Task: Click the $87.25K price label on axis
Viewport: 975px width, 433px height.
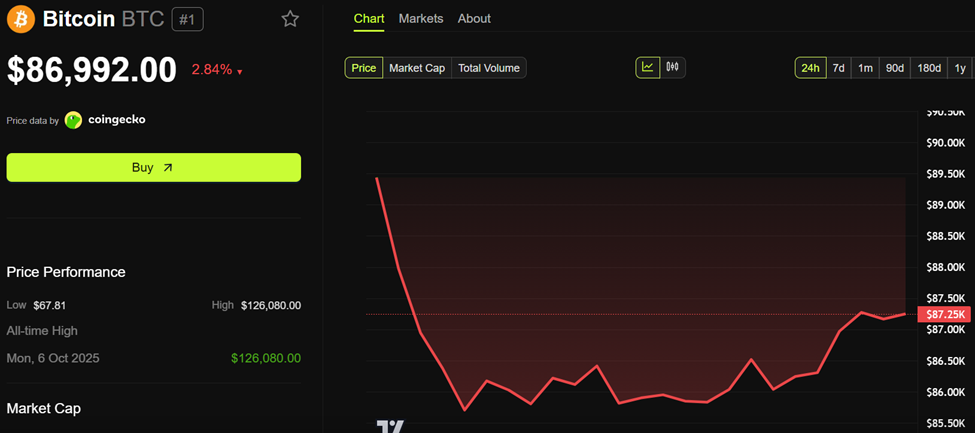Action: pos(945,314)
